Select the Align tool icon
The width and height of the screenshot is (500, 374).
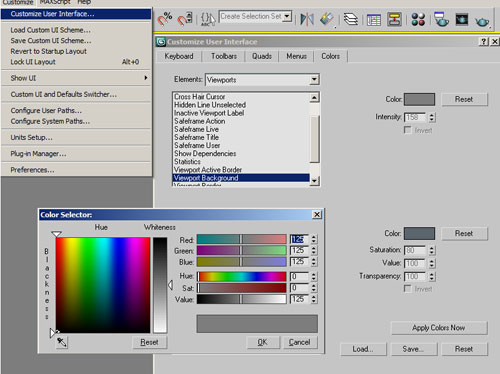pyautogui.click(x=327, y=19)
